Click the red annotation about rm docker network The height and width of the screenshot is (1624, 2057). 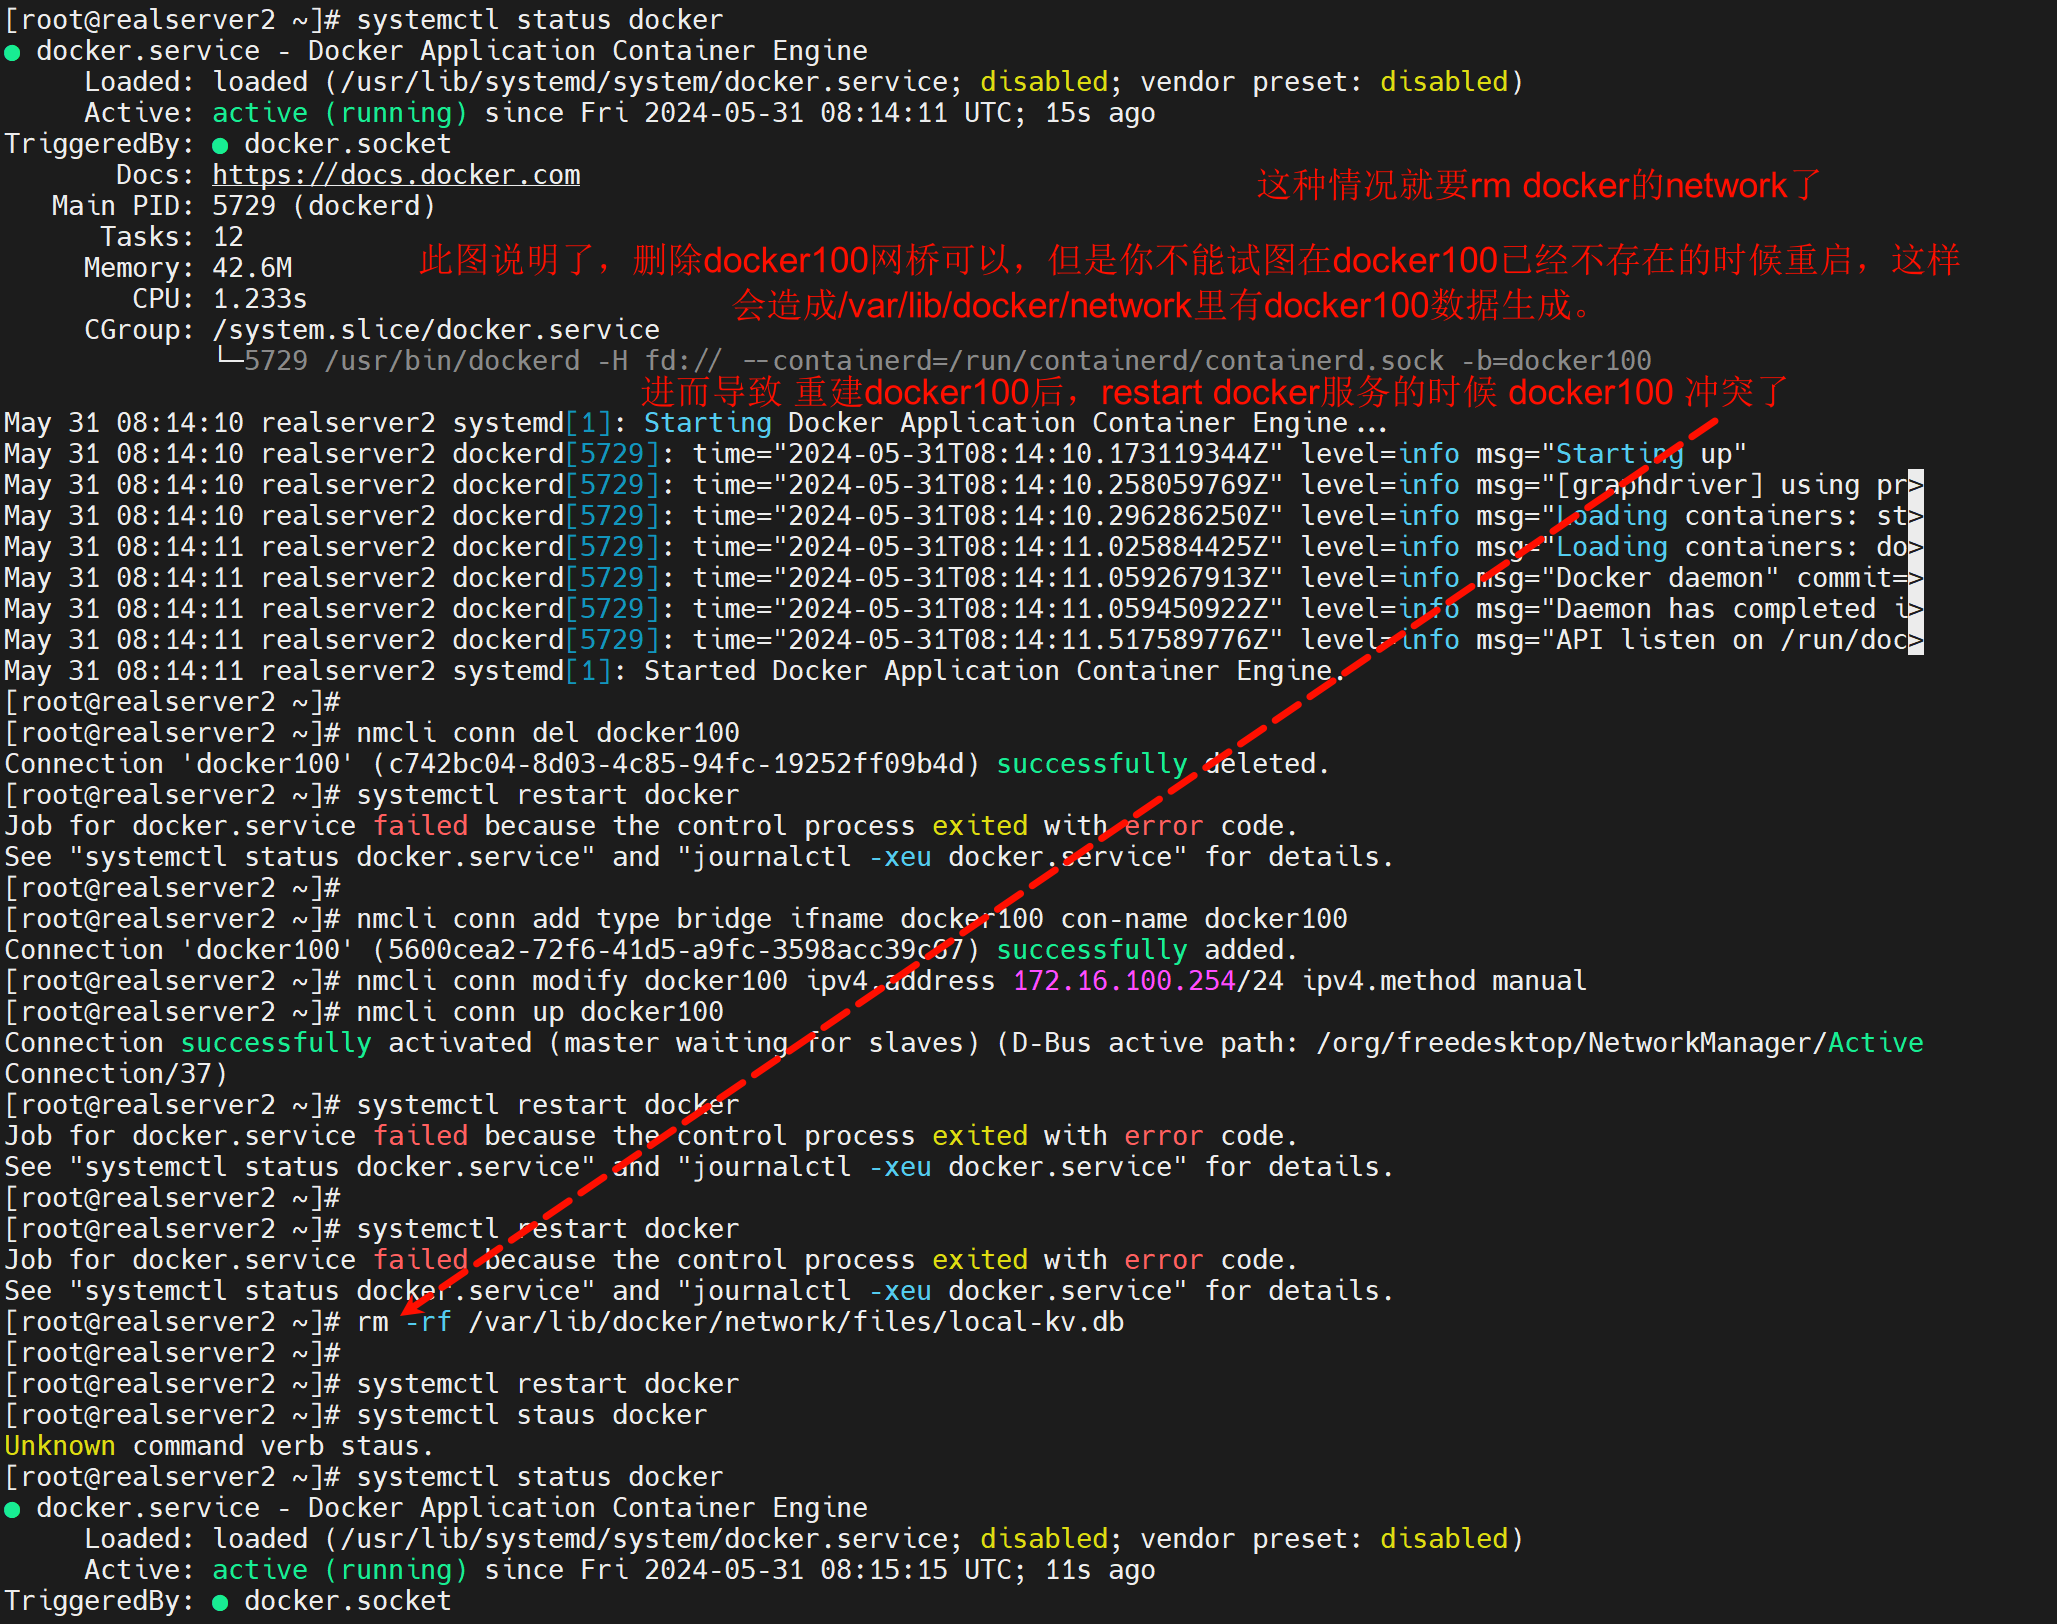[1538, 186]
